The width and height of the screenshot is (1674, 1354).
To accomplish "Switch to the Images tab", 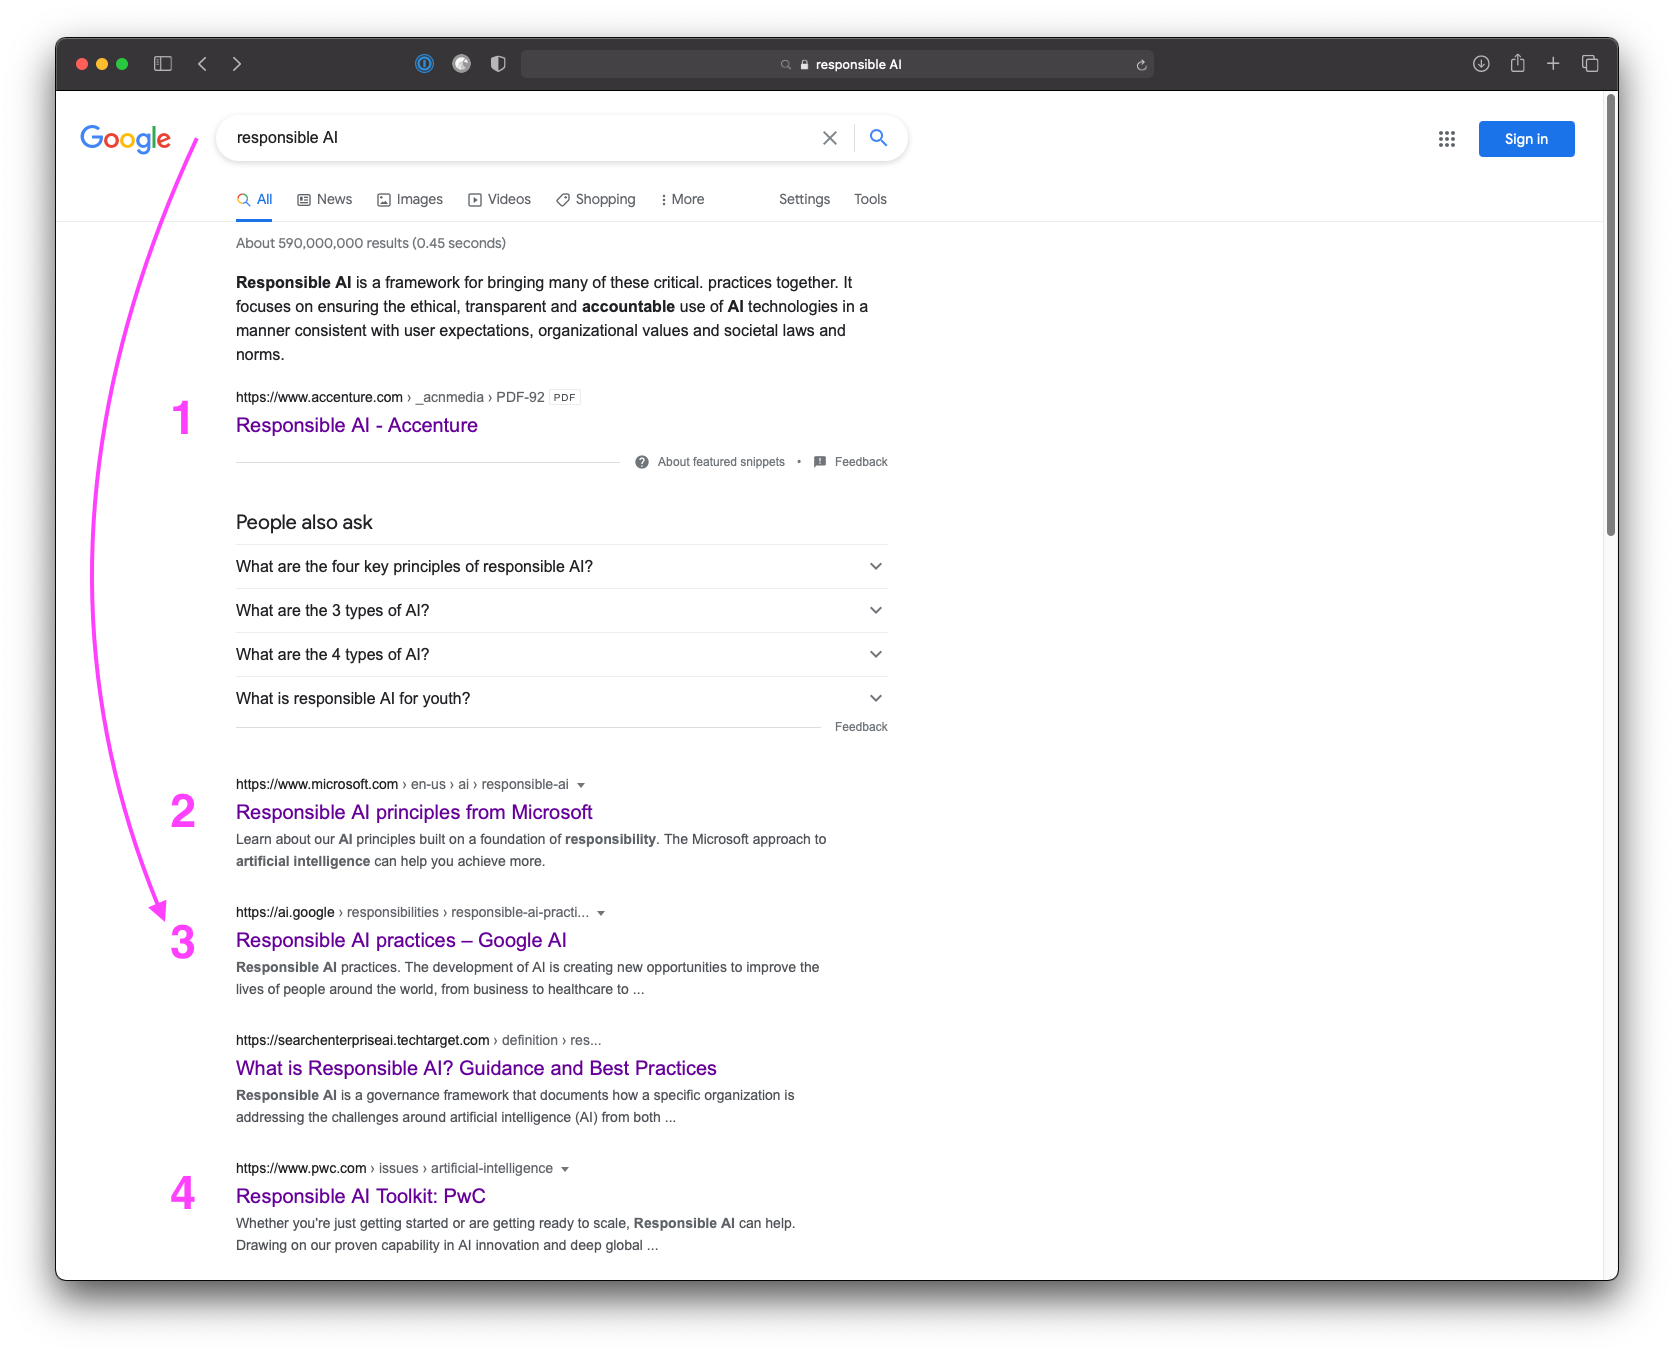I will click(410, 200).
